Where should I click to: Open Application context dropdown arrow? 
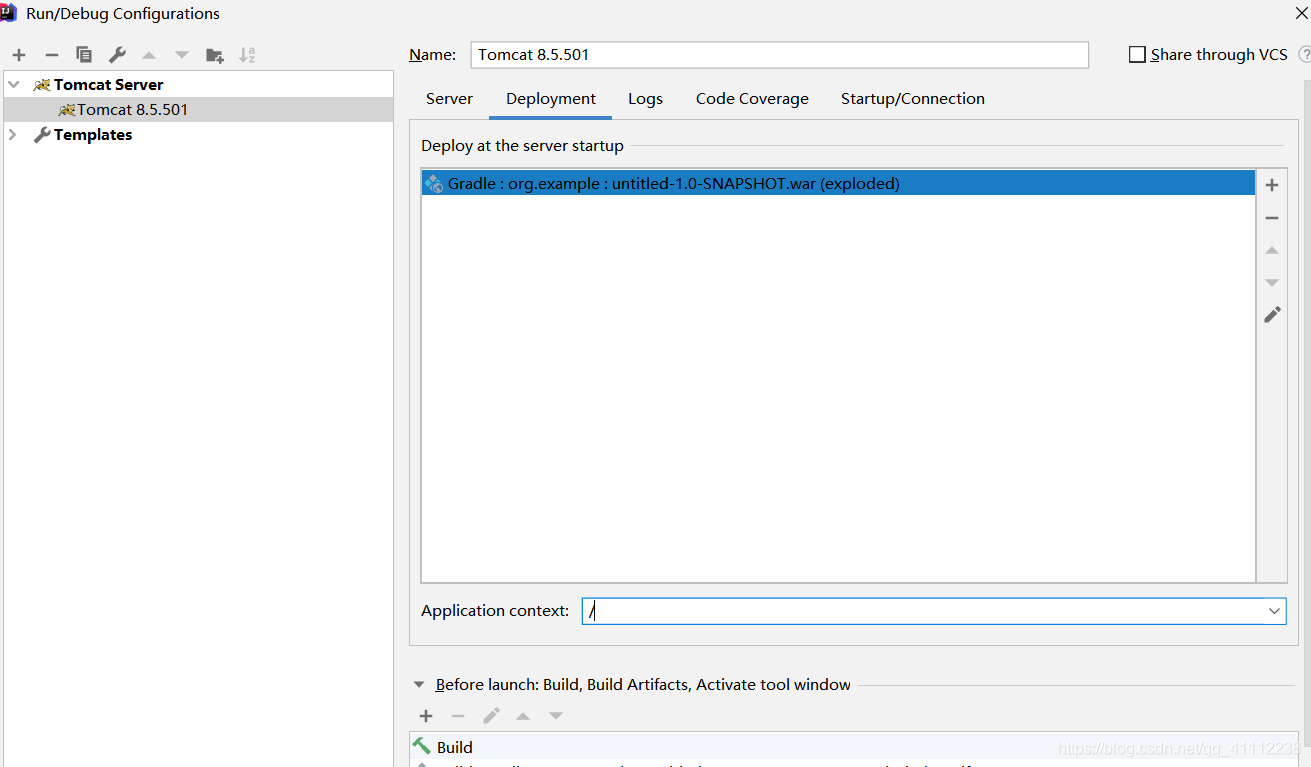pos(1274,611)
